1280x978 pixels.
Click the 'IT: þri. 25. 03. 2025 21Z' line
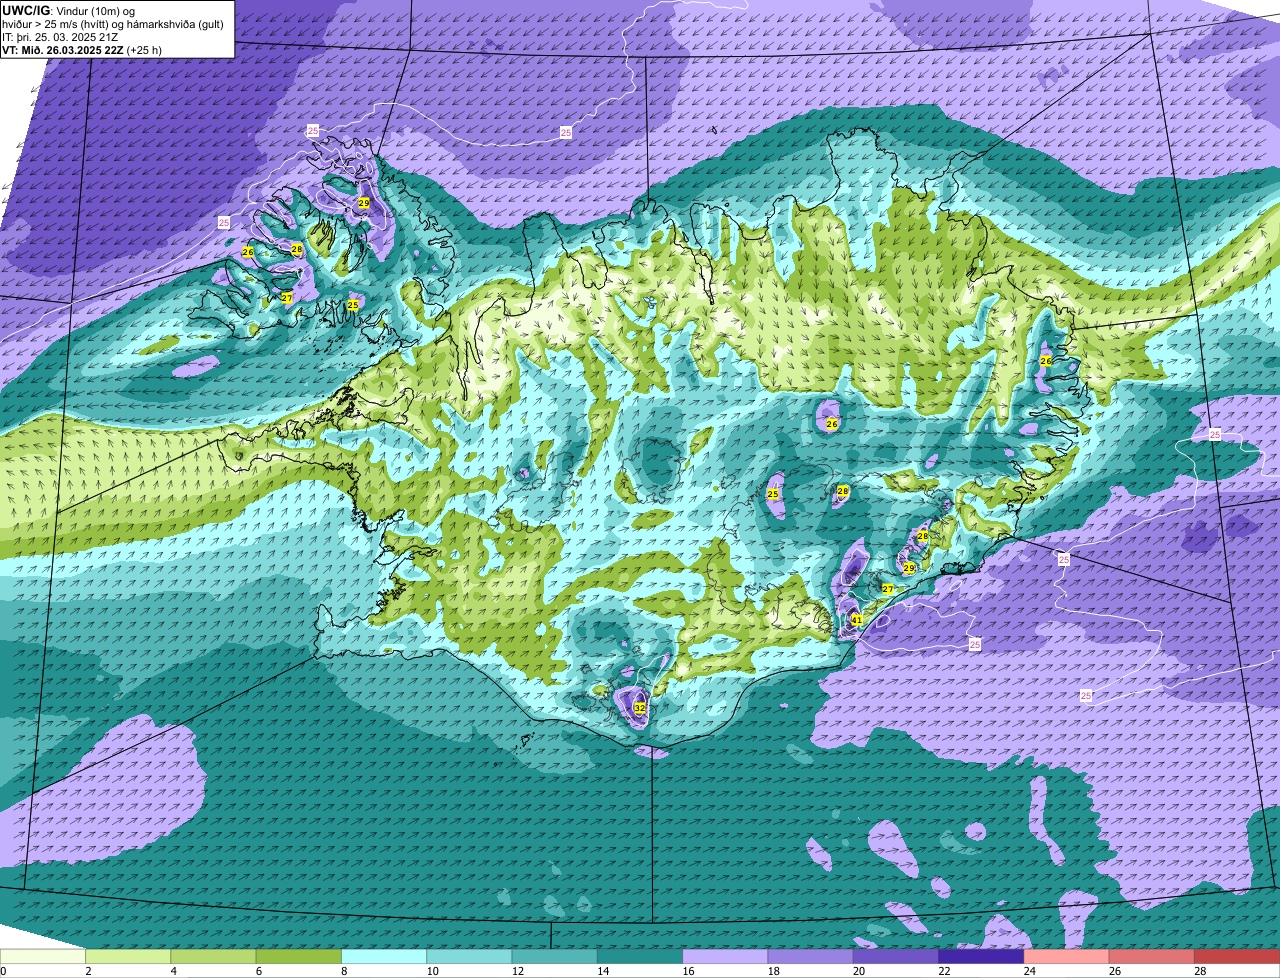click(x=60, y=36)
